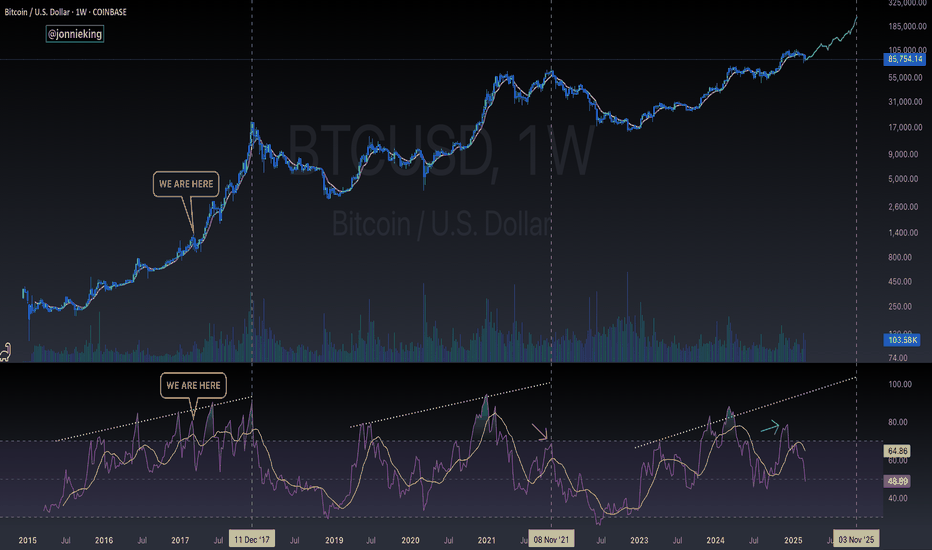Click the 100.00 RSI scale label
The height and width of the screenshot is (550, 932).
coord(900,385)
